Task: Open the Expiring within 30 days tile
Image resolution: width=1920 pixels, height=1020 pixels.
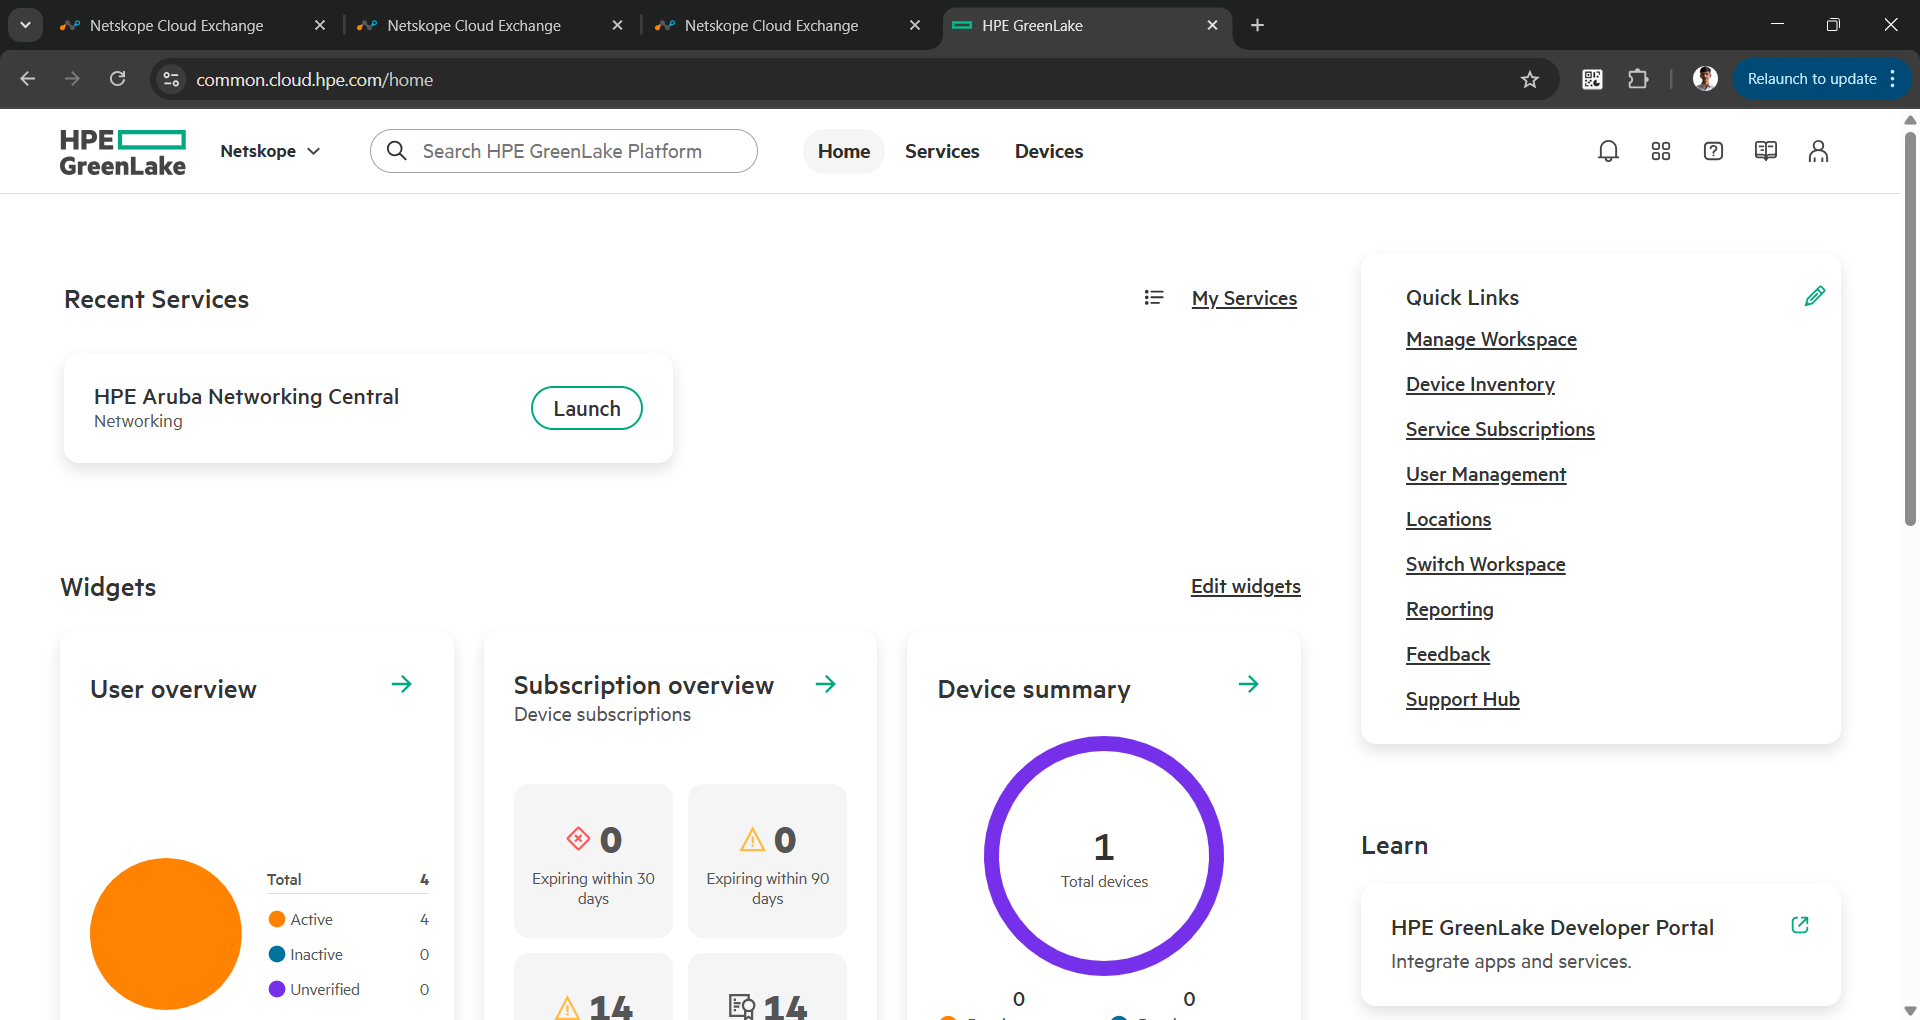Action: pos(593,860)
